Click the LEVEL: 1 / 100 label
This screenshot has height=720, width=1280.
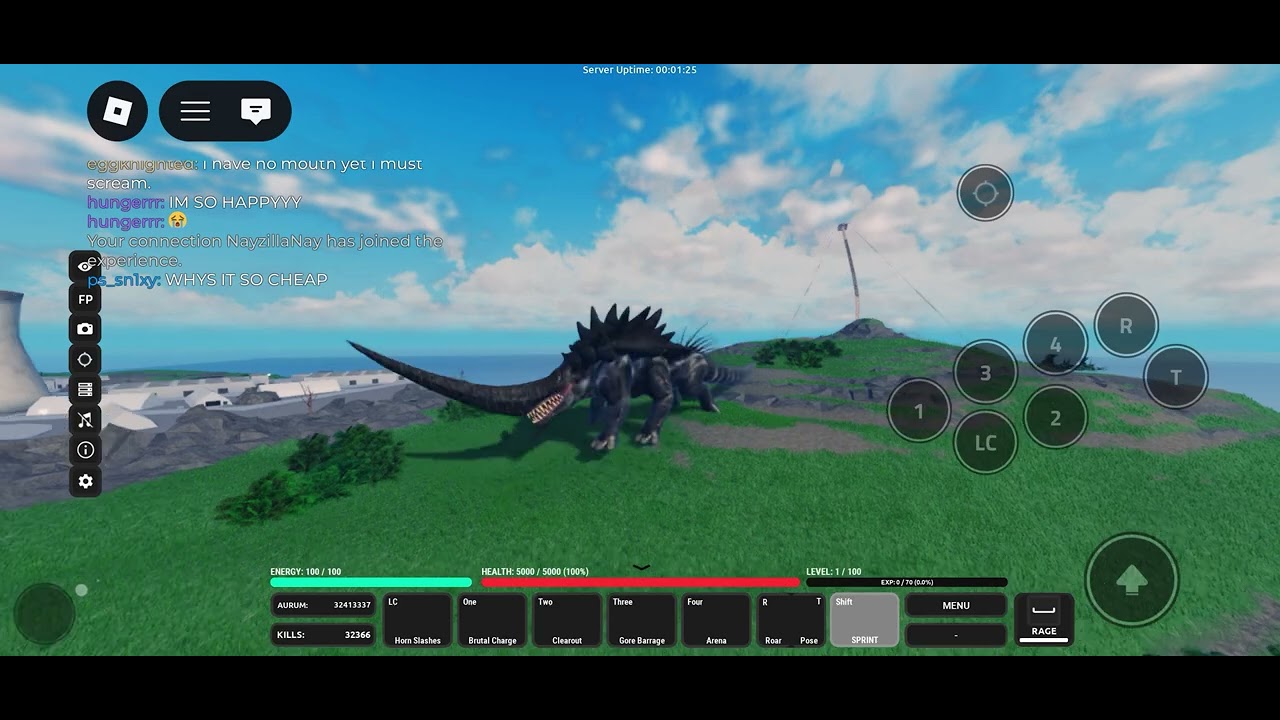tap(834, 572)
